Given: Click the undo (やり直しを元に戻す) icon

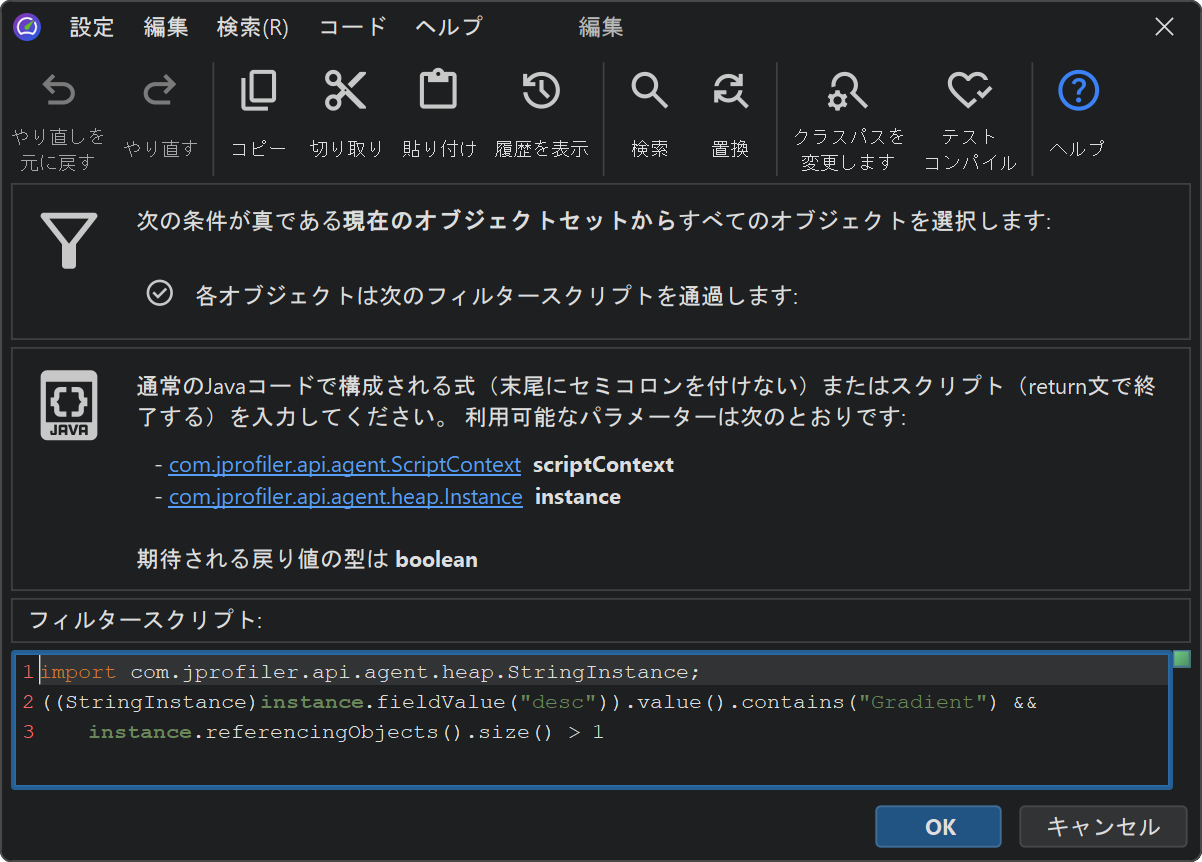Looking at the screenshot, I should (x=58, y=93).
